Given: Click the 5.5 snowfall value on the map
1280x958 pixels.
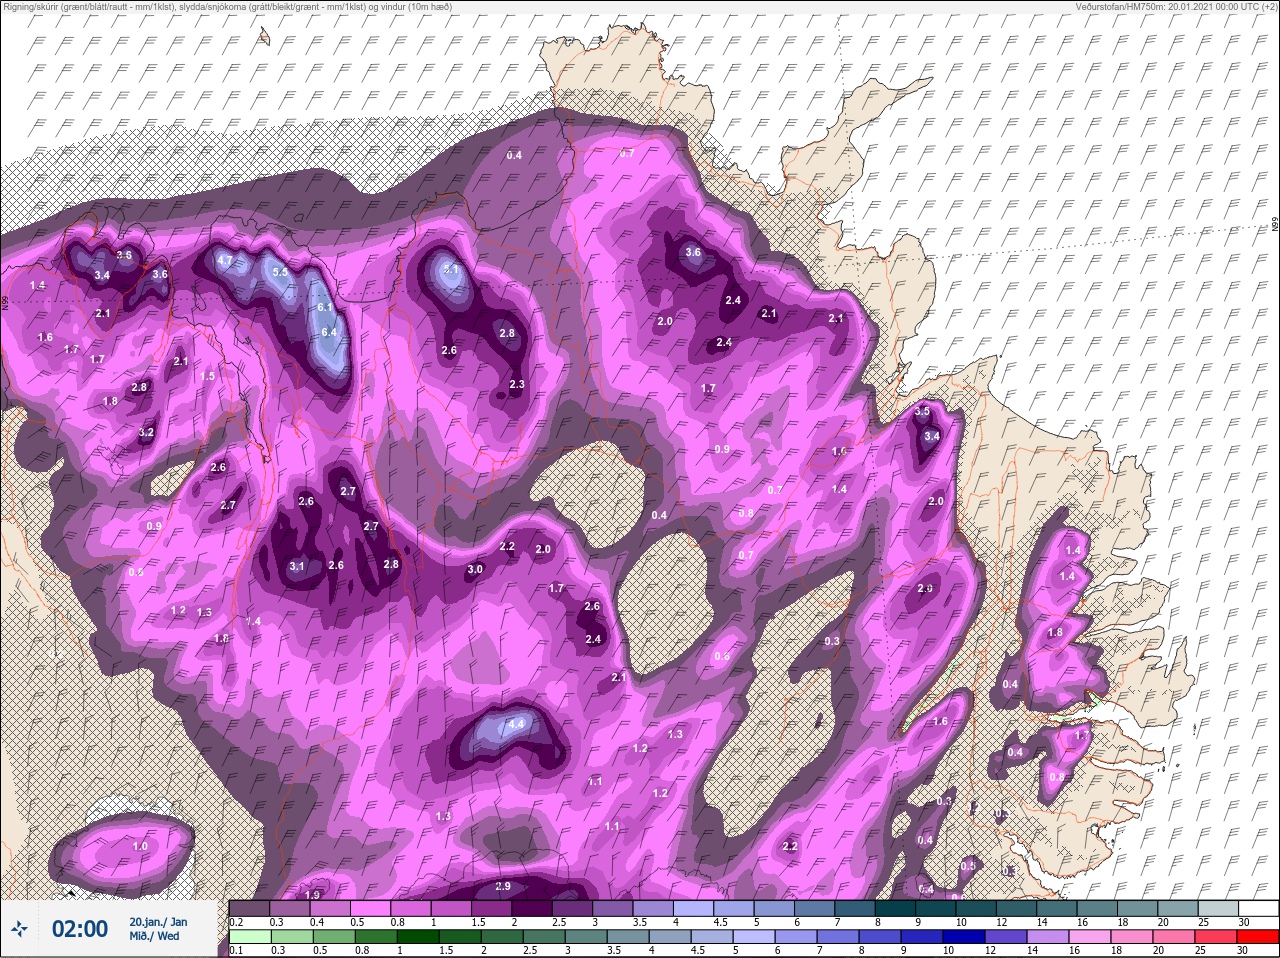Looking at the screenshot, I should 280,272.
